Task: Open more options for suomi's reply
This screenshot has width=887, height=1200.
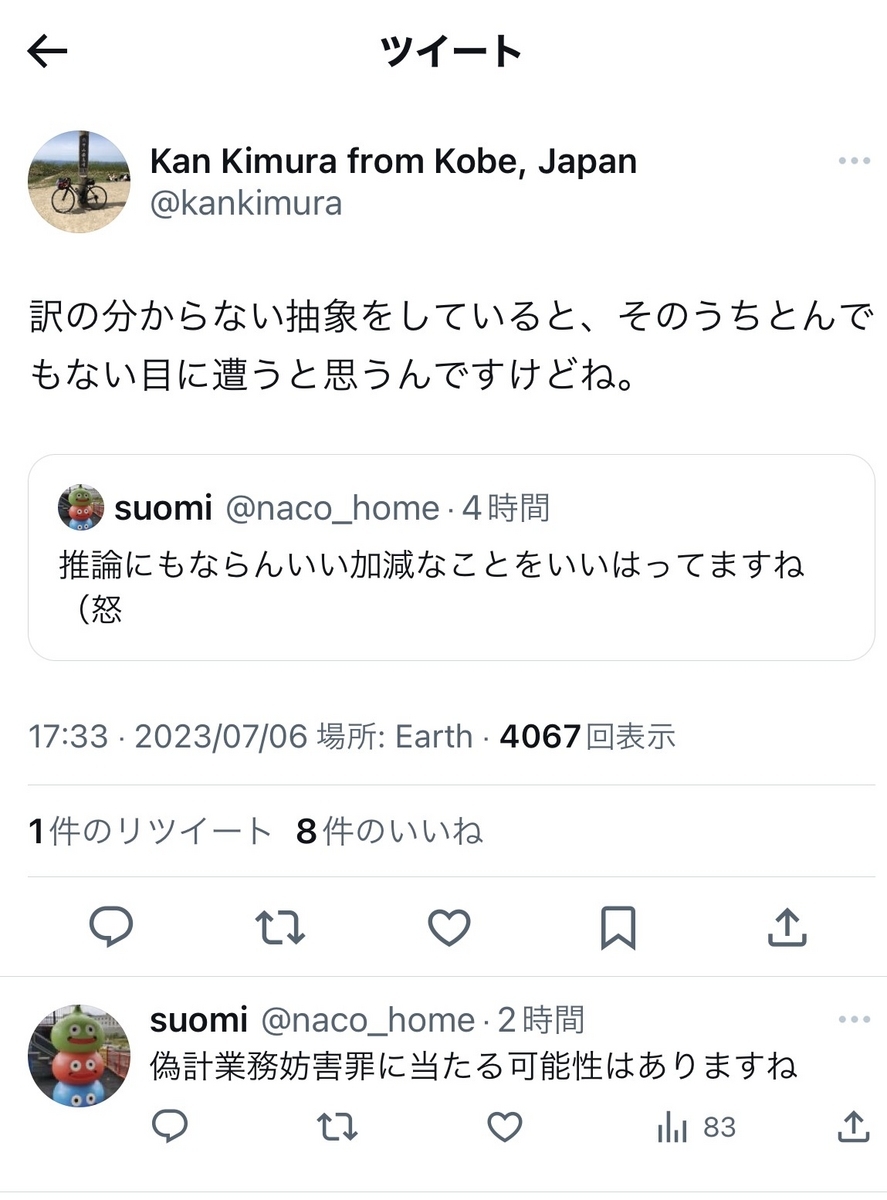Action: click(x=854, y=1020)
